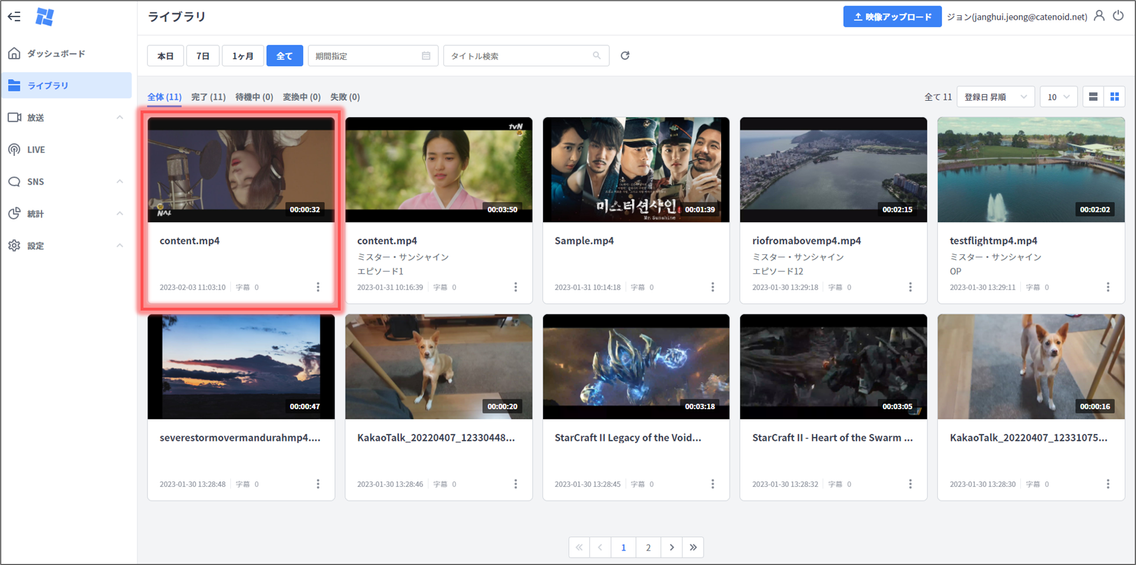Go to page 2 in pagination
This screenshot has height=565, width=1136.
point(648,547)
